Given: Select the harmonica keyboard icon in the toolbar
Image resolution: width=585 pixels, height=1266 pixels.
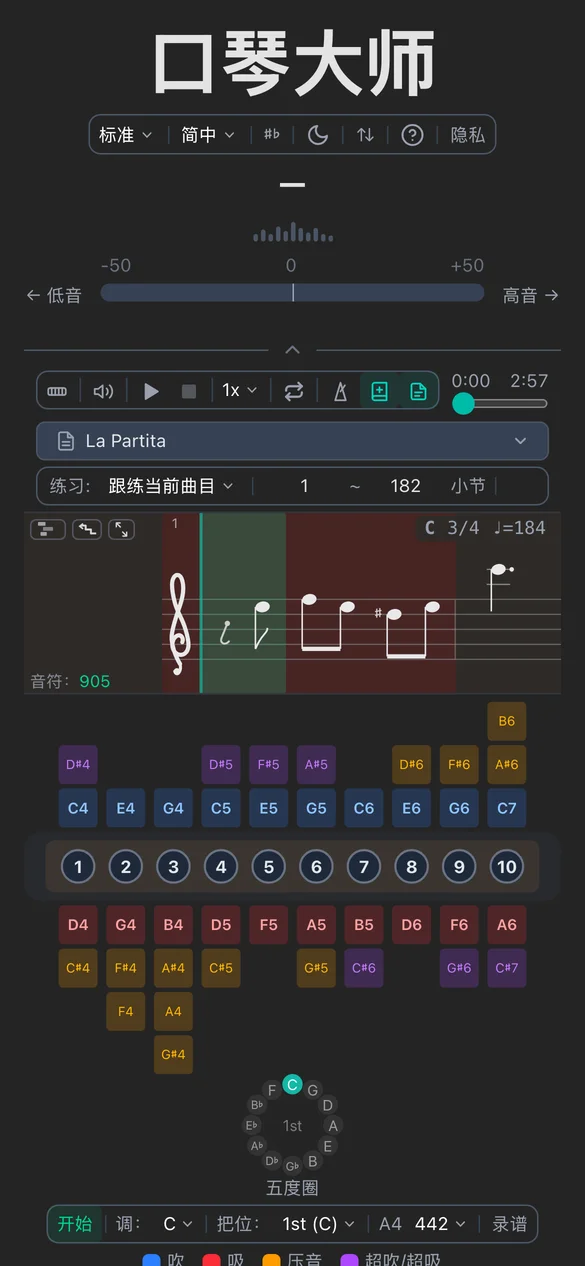Looking at the screenshot, I should 57,391.
